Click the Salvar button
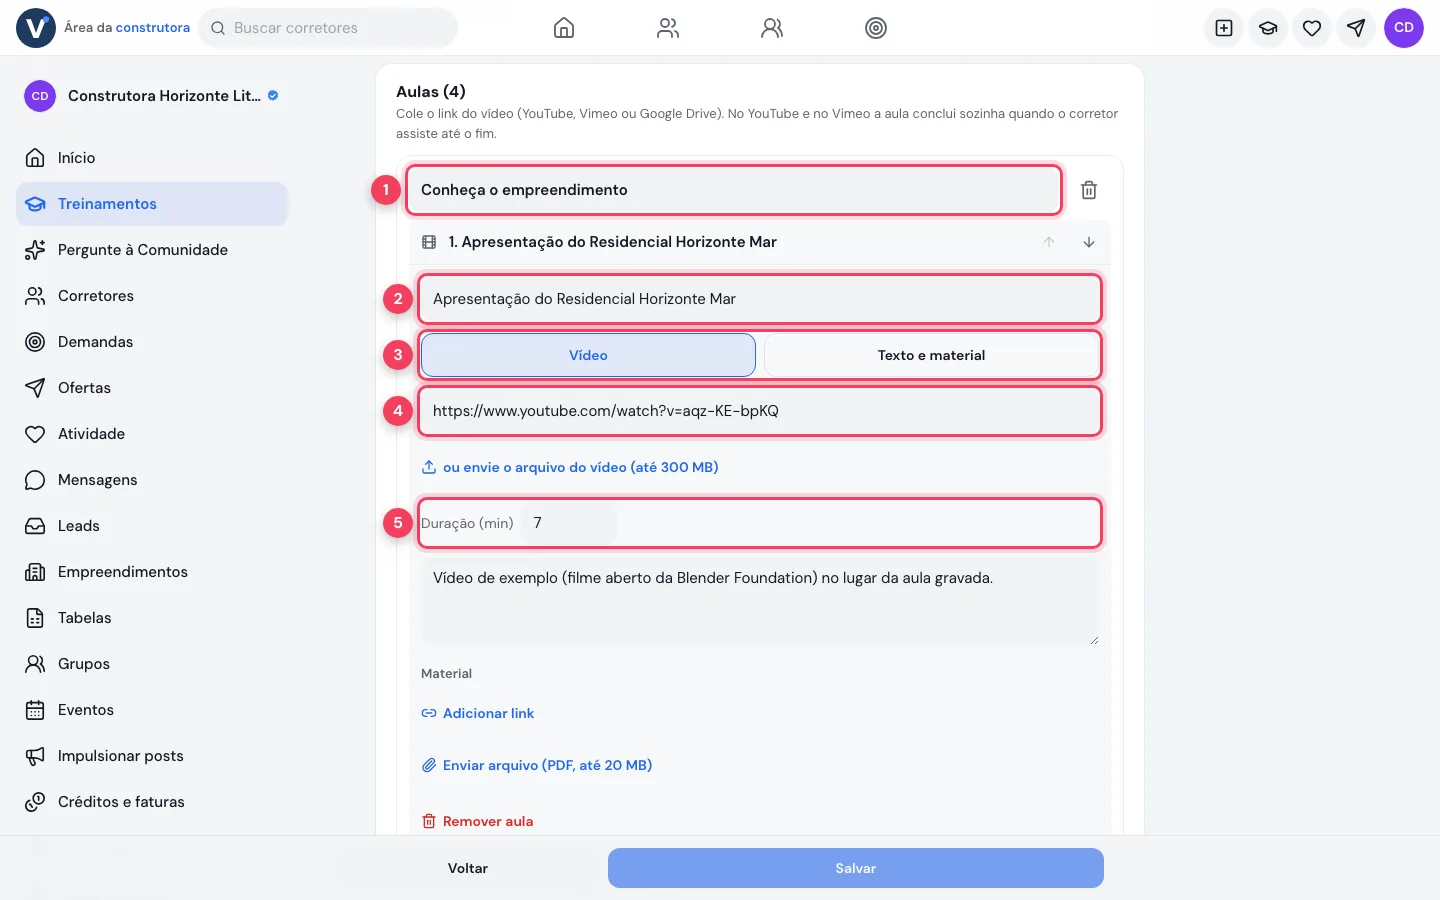Viewport: 1440px width, 900px height. 856,868
